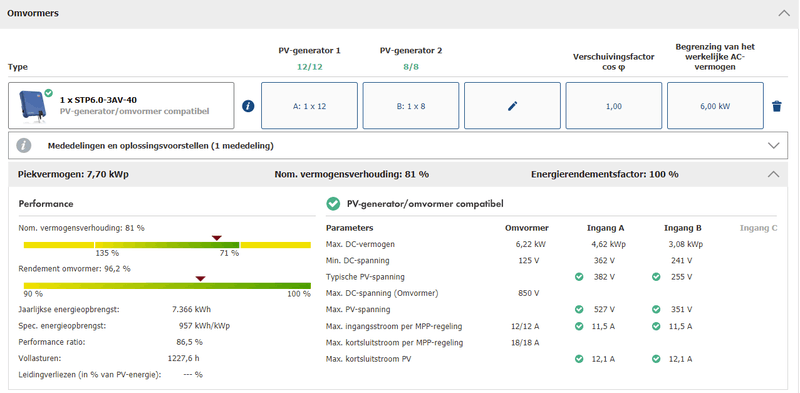Viewport: 800px width, 393px height.
Task: Click the checkmark next to 351 V
Action: point(656,309)
